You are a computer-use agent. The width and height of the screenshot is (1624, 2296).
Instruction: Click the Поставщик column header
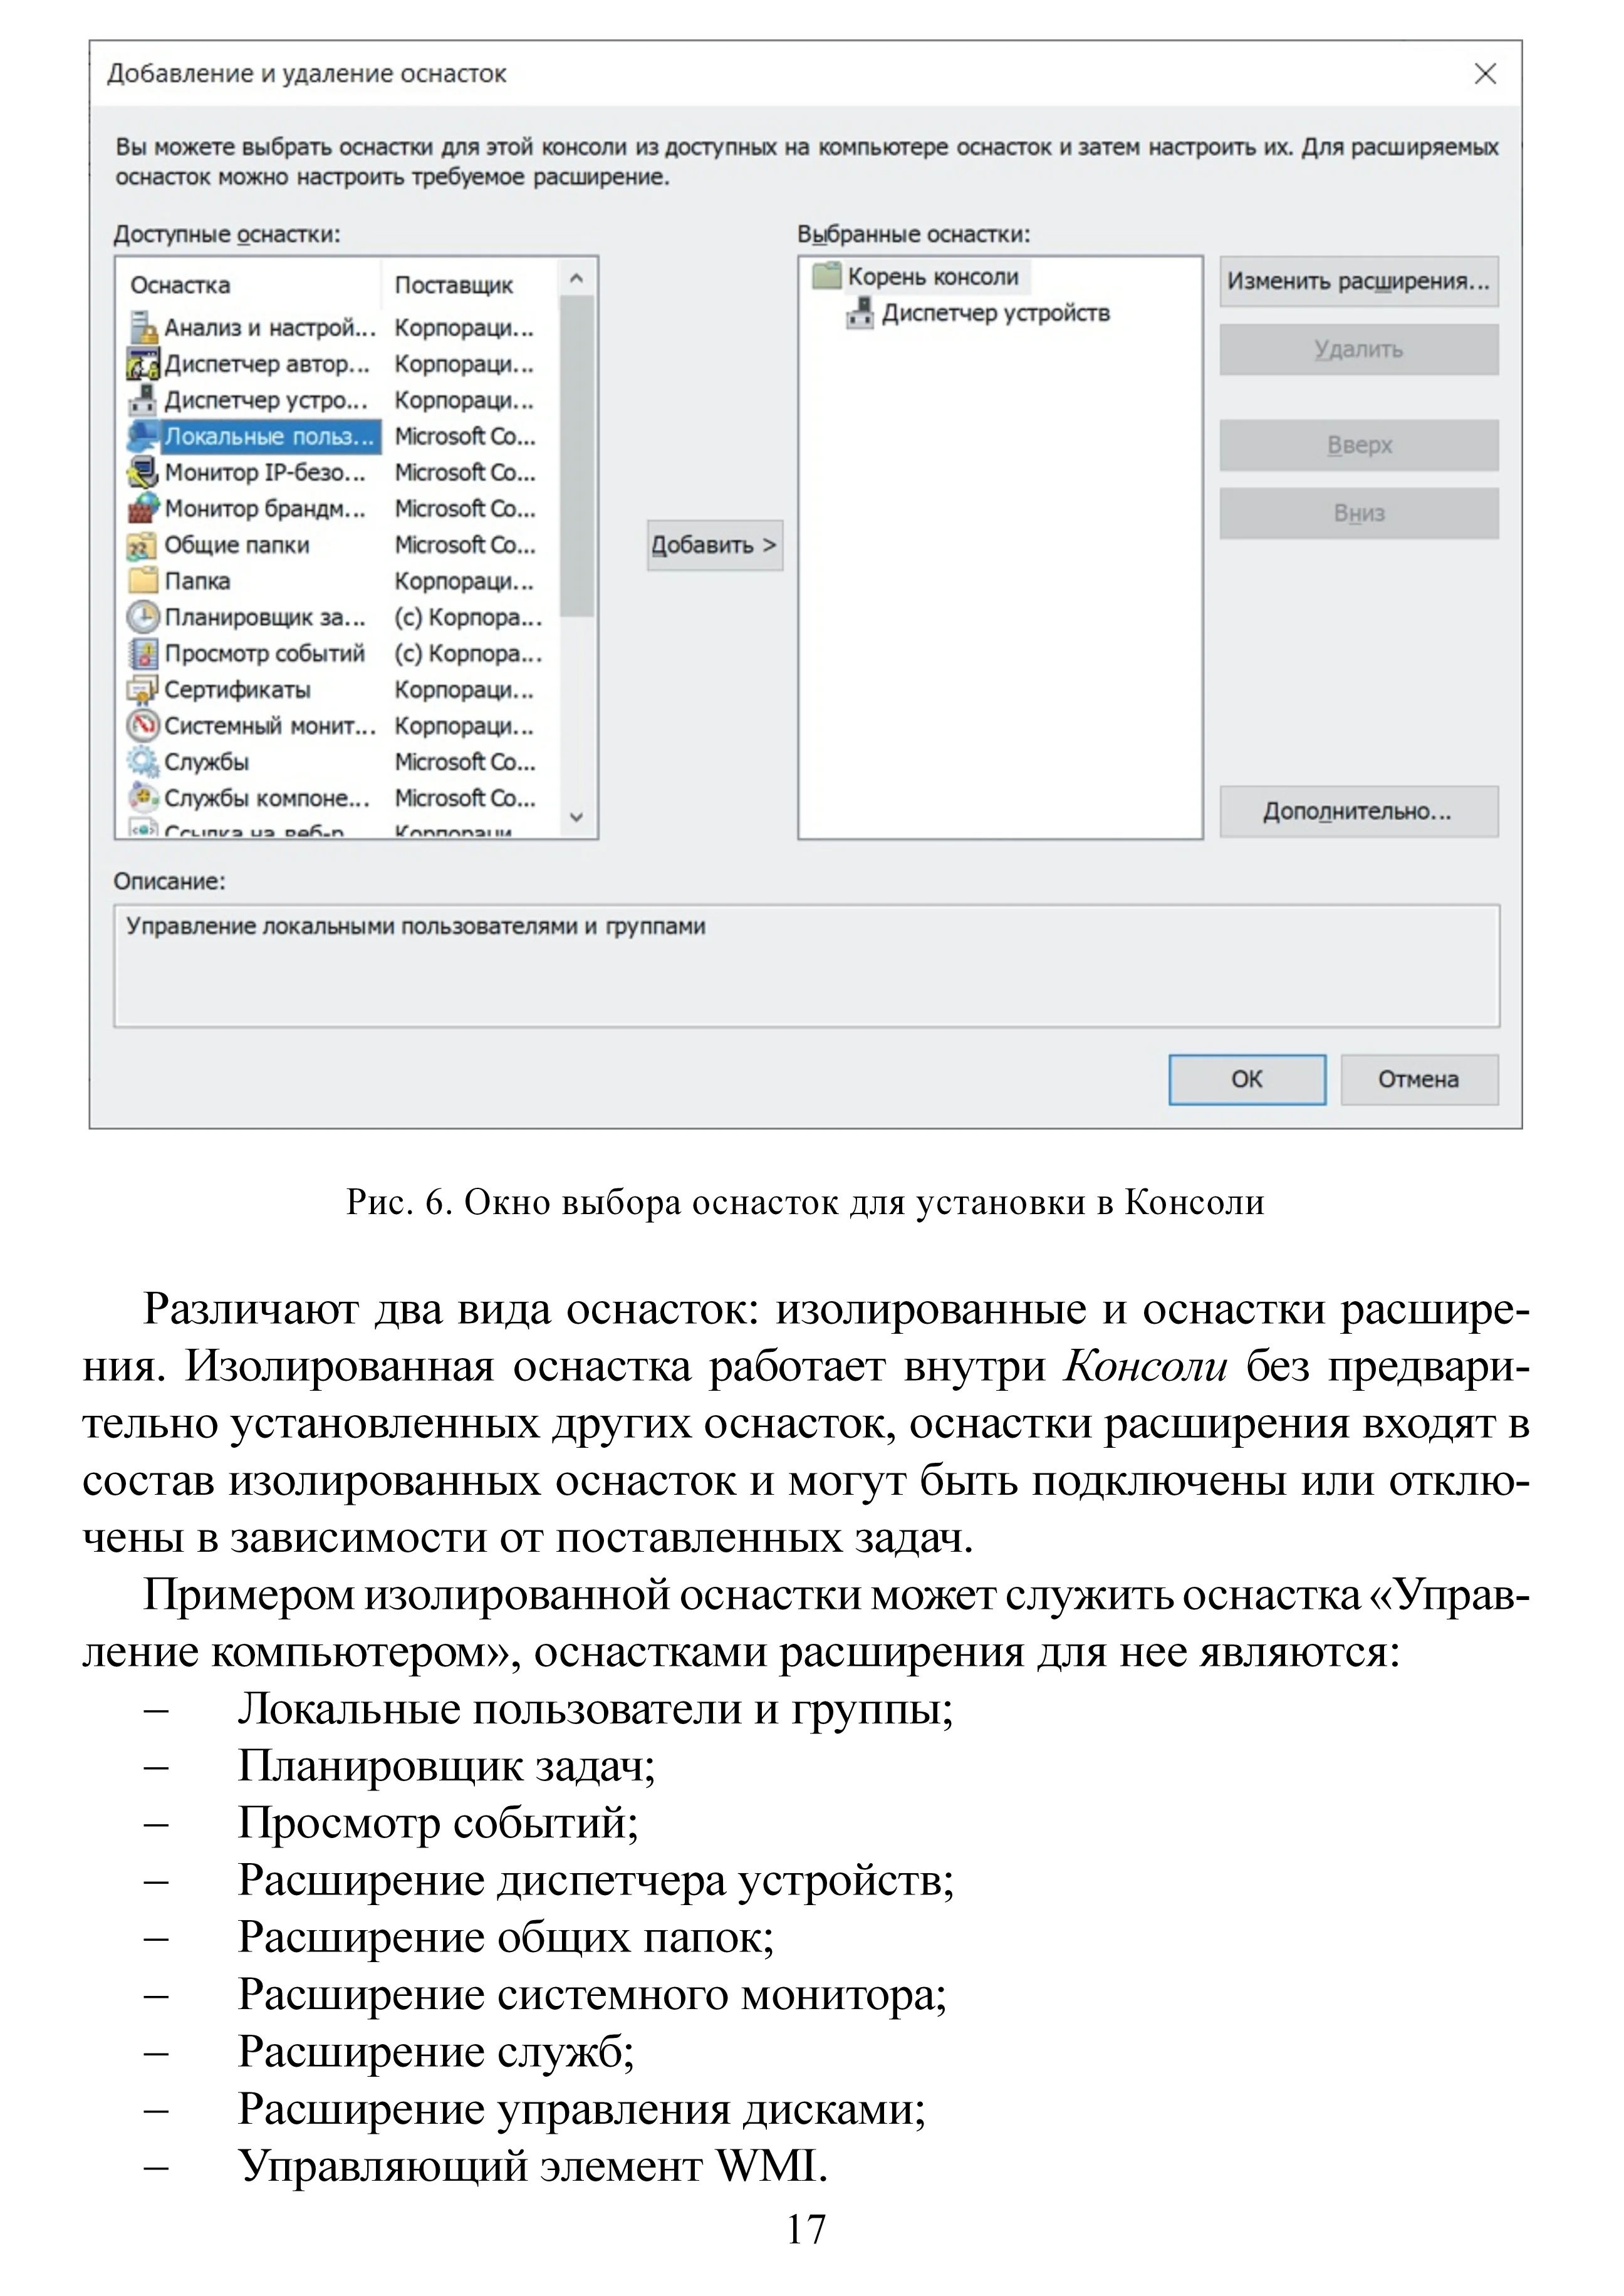454,285
